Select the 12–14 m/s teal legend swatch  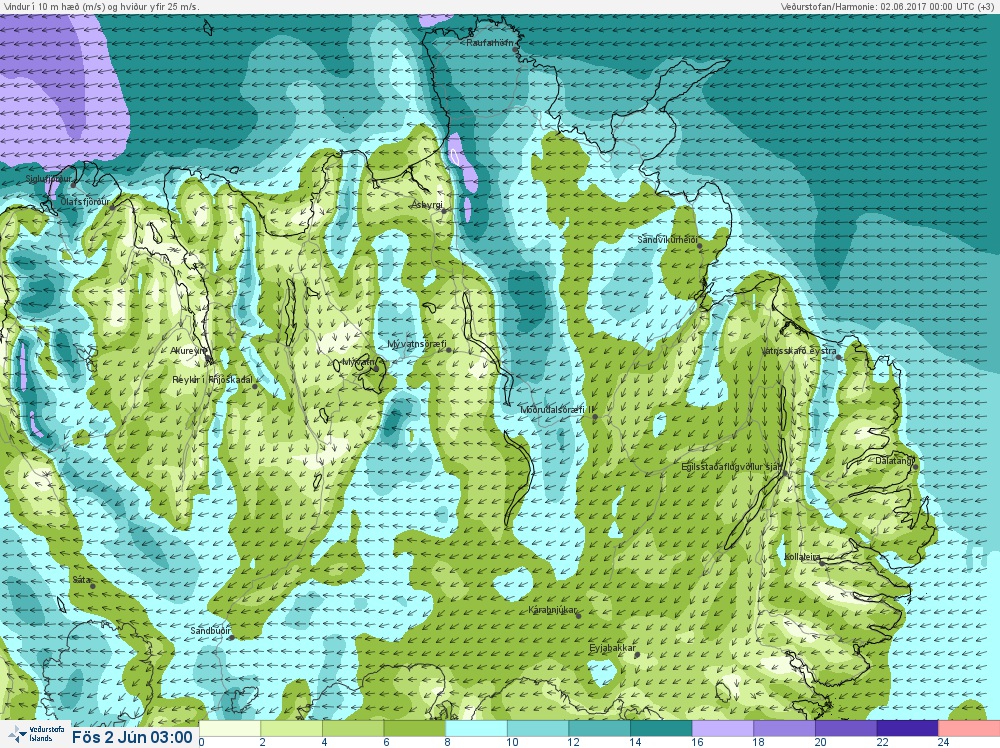(x=599, y=728)
